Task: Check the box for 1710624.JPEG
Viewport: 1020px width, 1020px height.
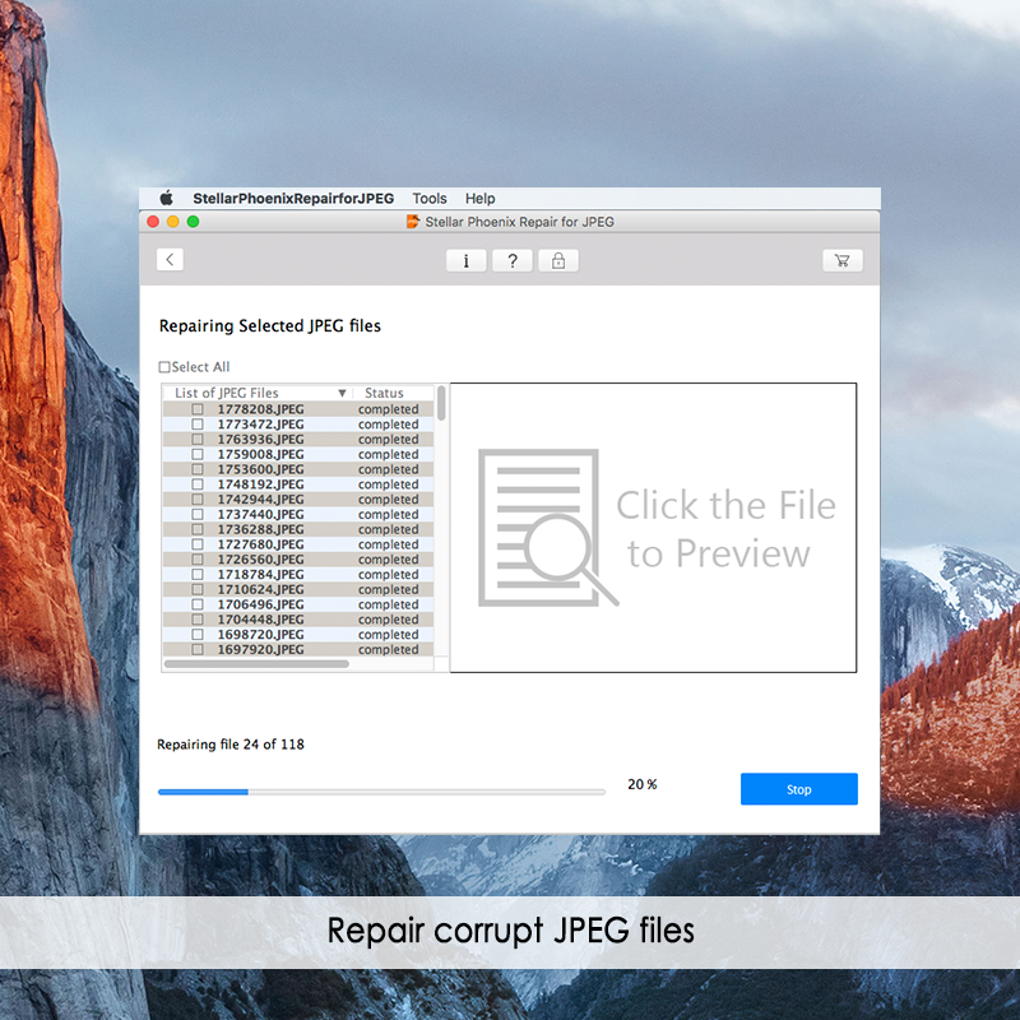Action: pos(198,589)
